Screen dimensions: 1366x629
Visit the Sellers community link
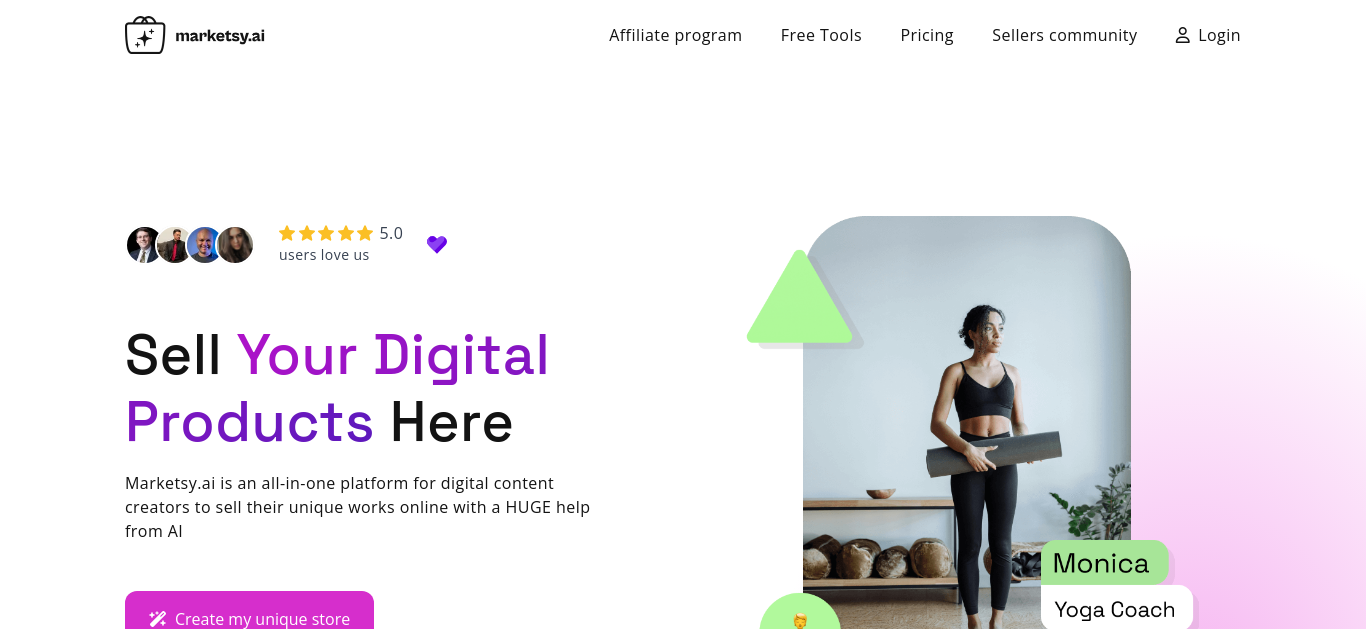tap(1064, 35)
